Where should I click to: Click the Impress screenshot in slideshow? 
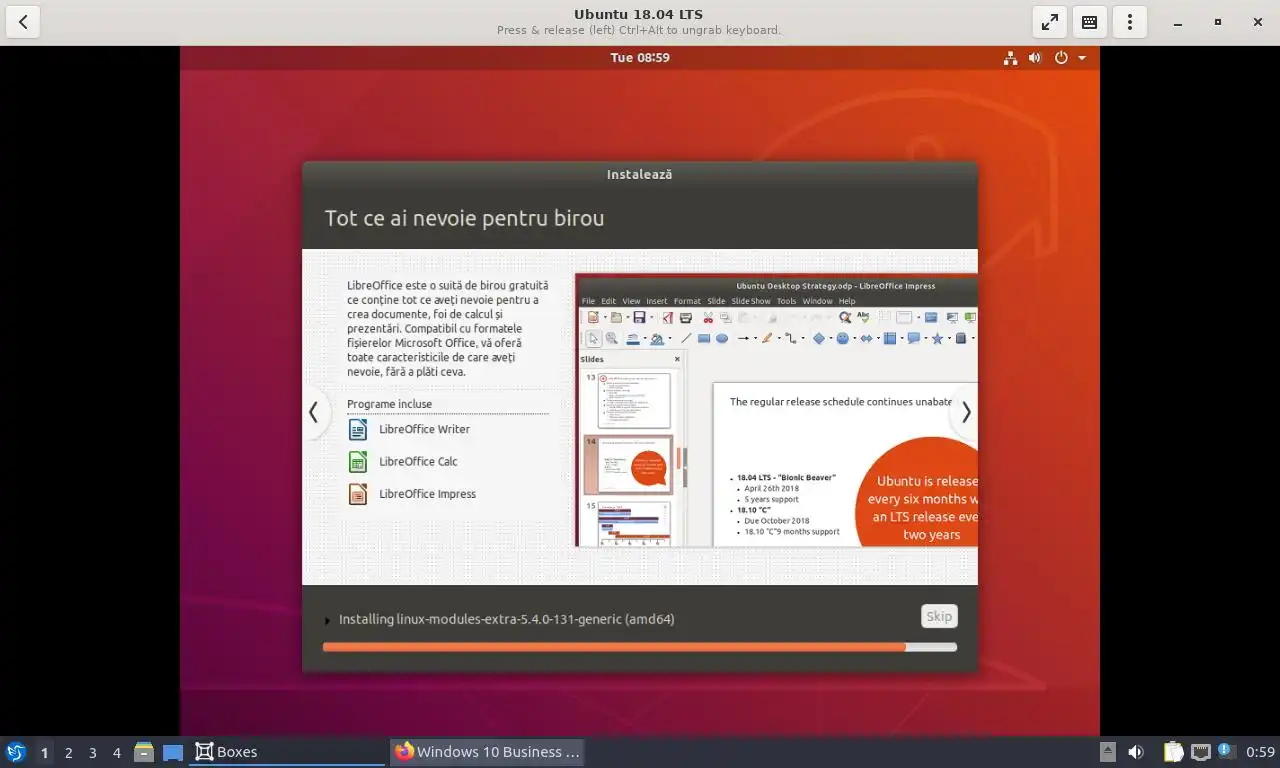pos(776,410)
